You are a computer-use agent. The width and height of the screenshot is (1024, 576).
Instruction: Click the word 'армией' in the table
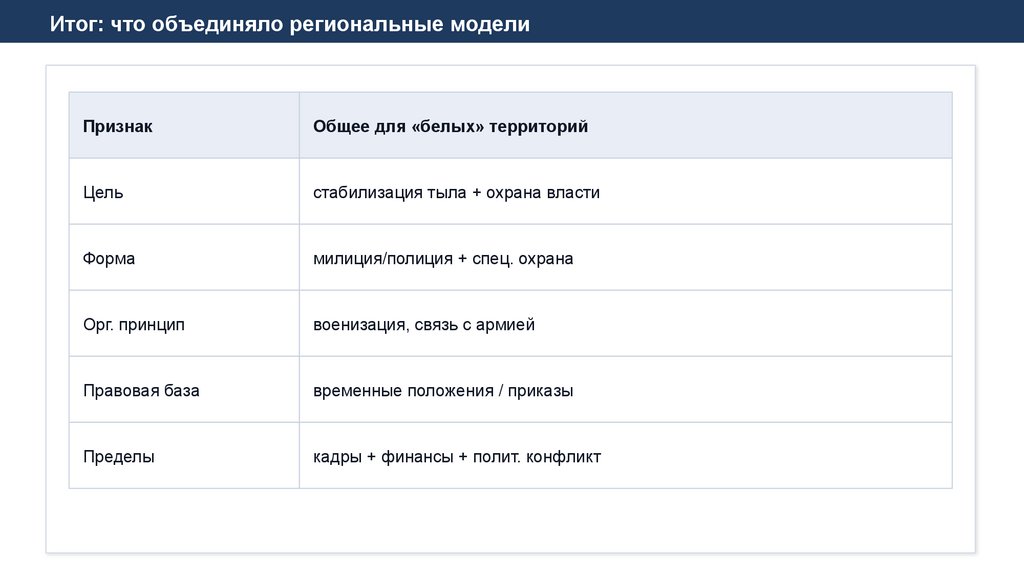click(505, 324)
